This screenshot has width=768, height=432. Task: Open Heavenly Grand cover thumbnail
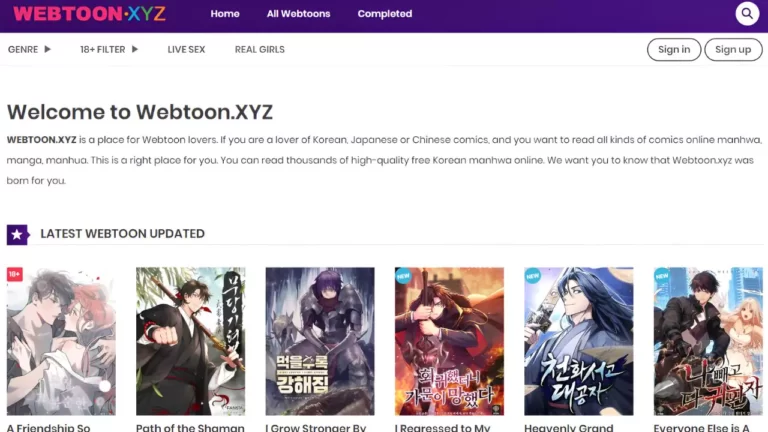pos(578,341)
